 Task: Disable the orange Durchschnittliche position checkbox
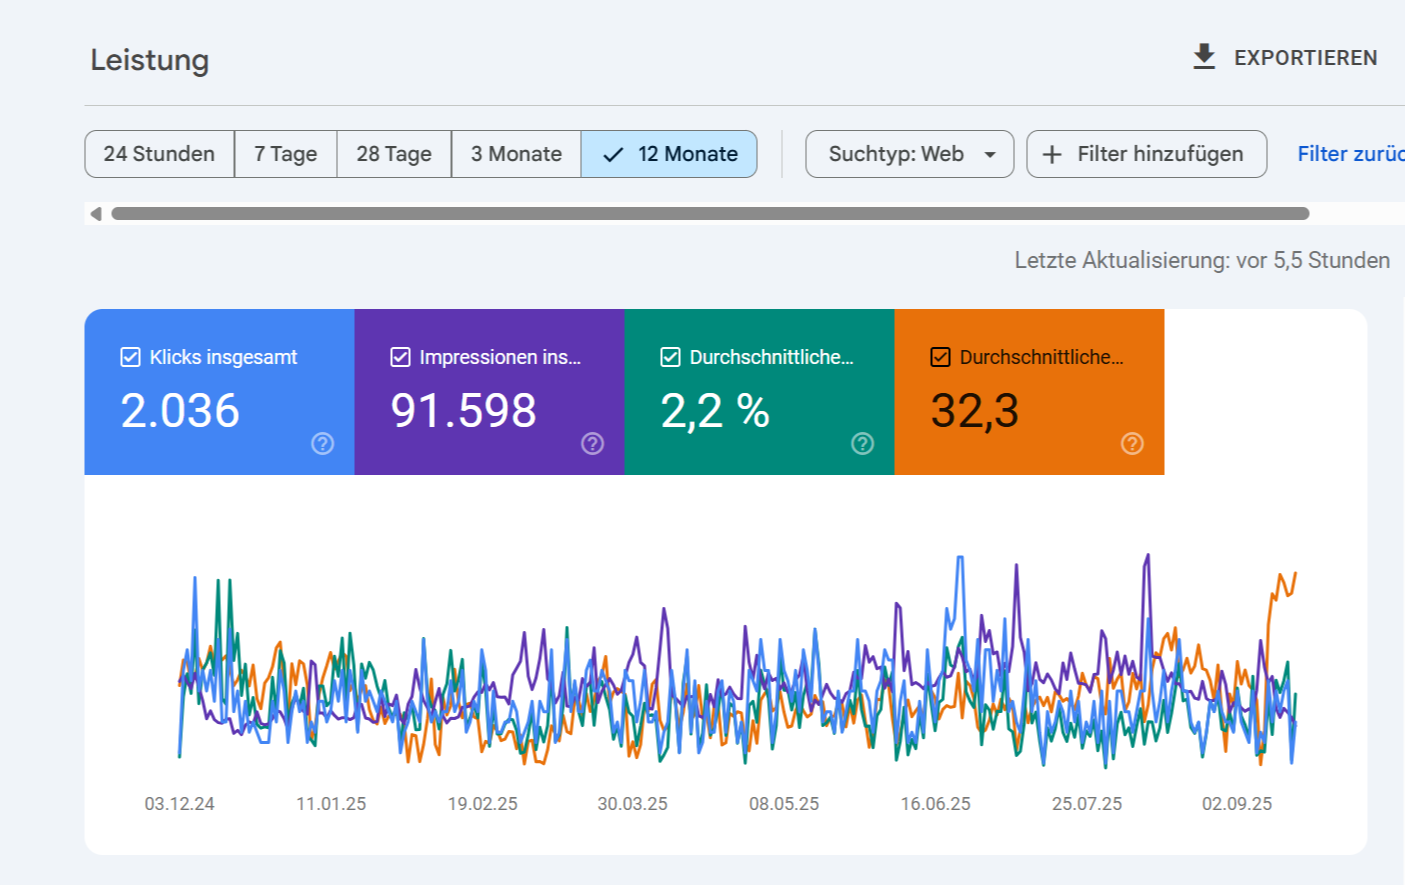point(940,357)
